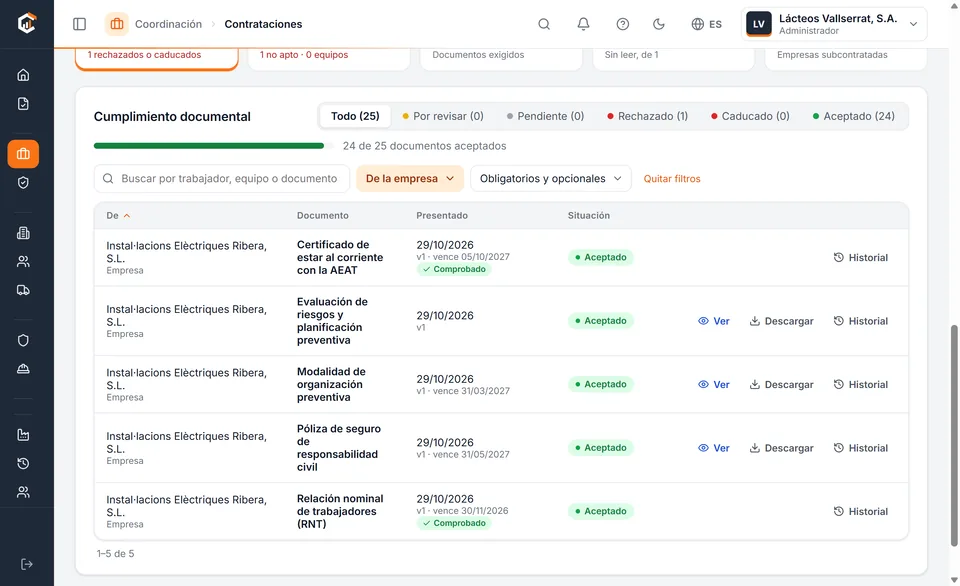The image size is (960, 586).
Task: View the Póliza de seguro document
Action: [x=714, y=448]
